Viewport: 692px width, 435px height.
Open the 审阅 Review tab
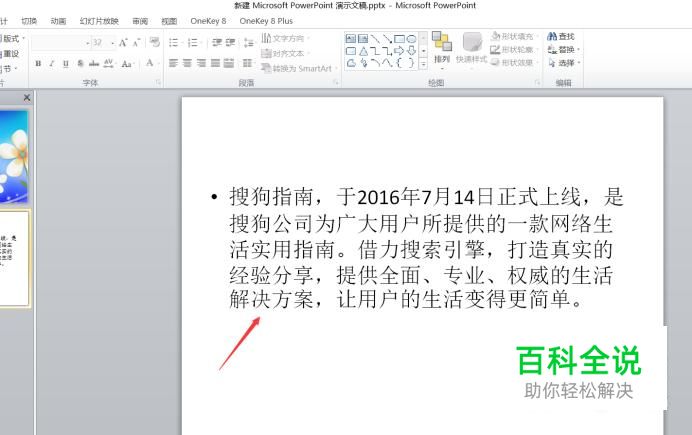pyautogui.click(x=140, y=21)
